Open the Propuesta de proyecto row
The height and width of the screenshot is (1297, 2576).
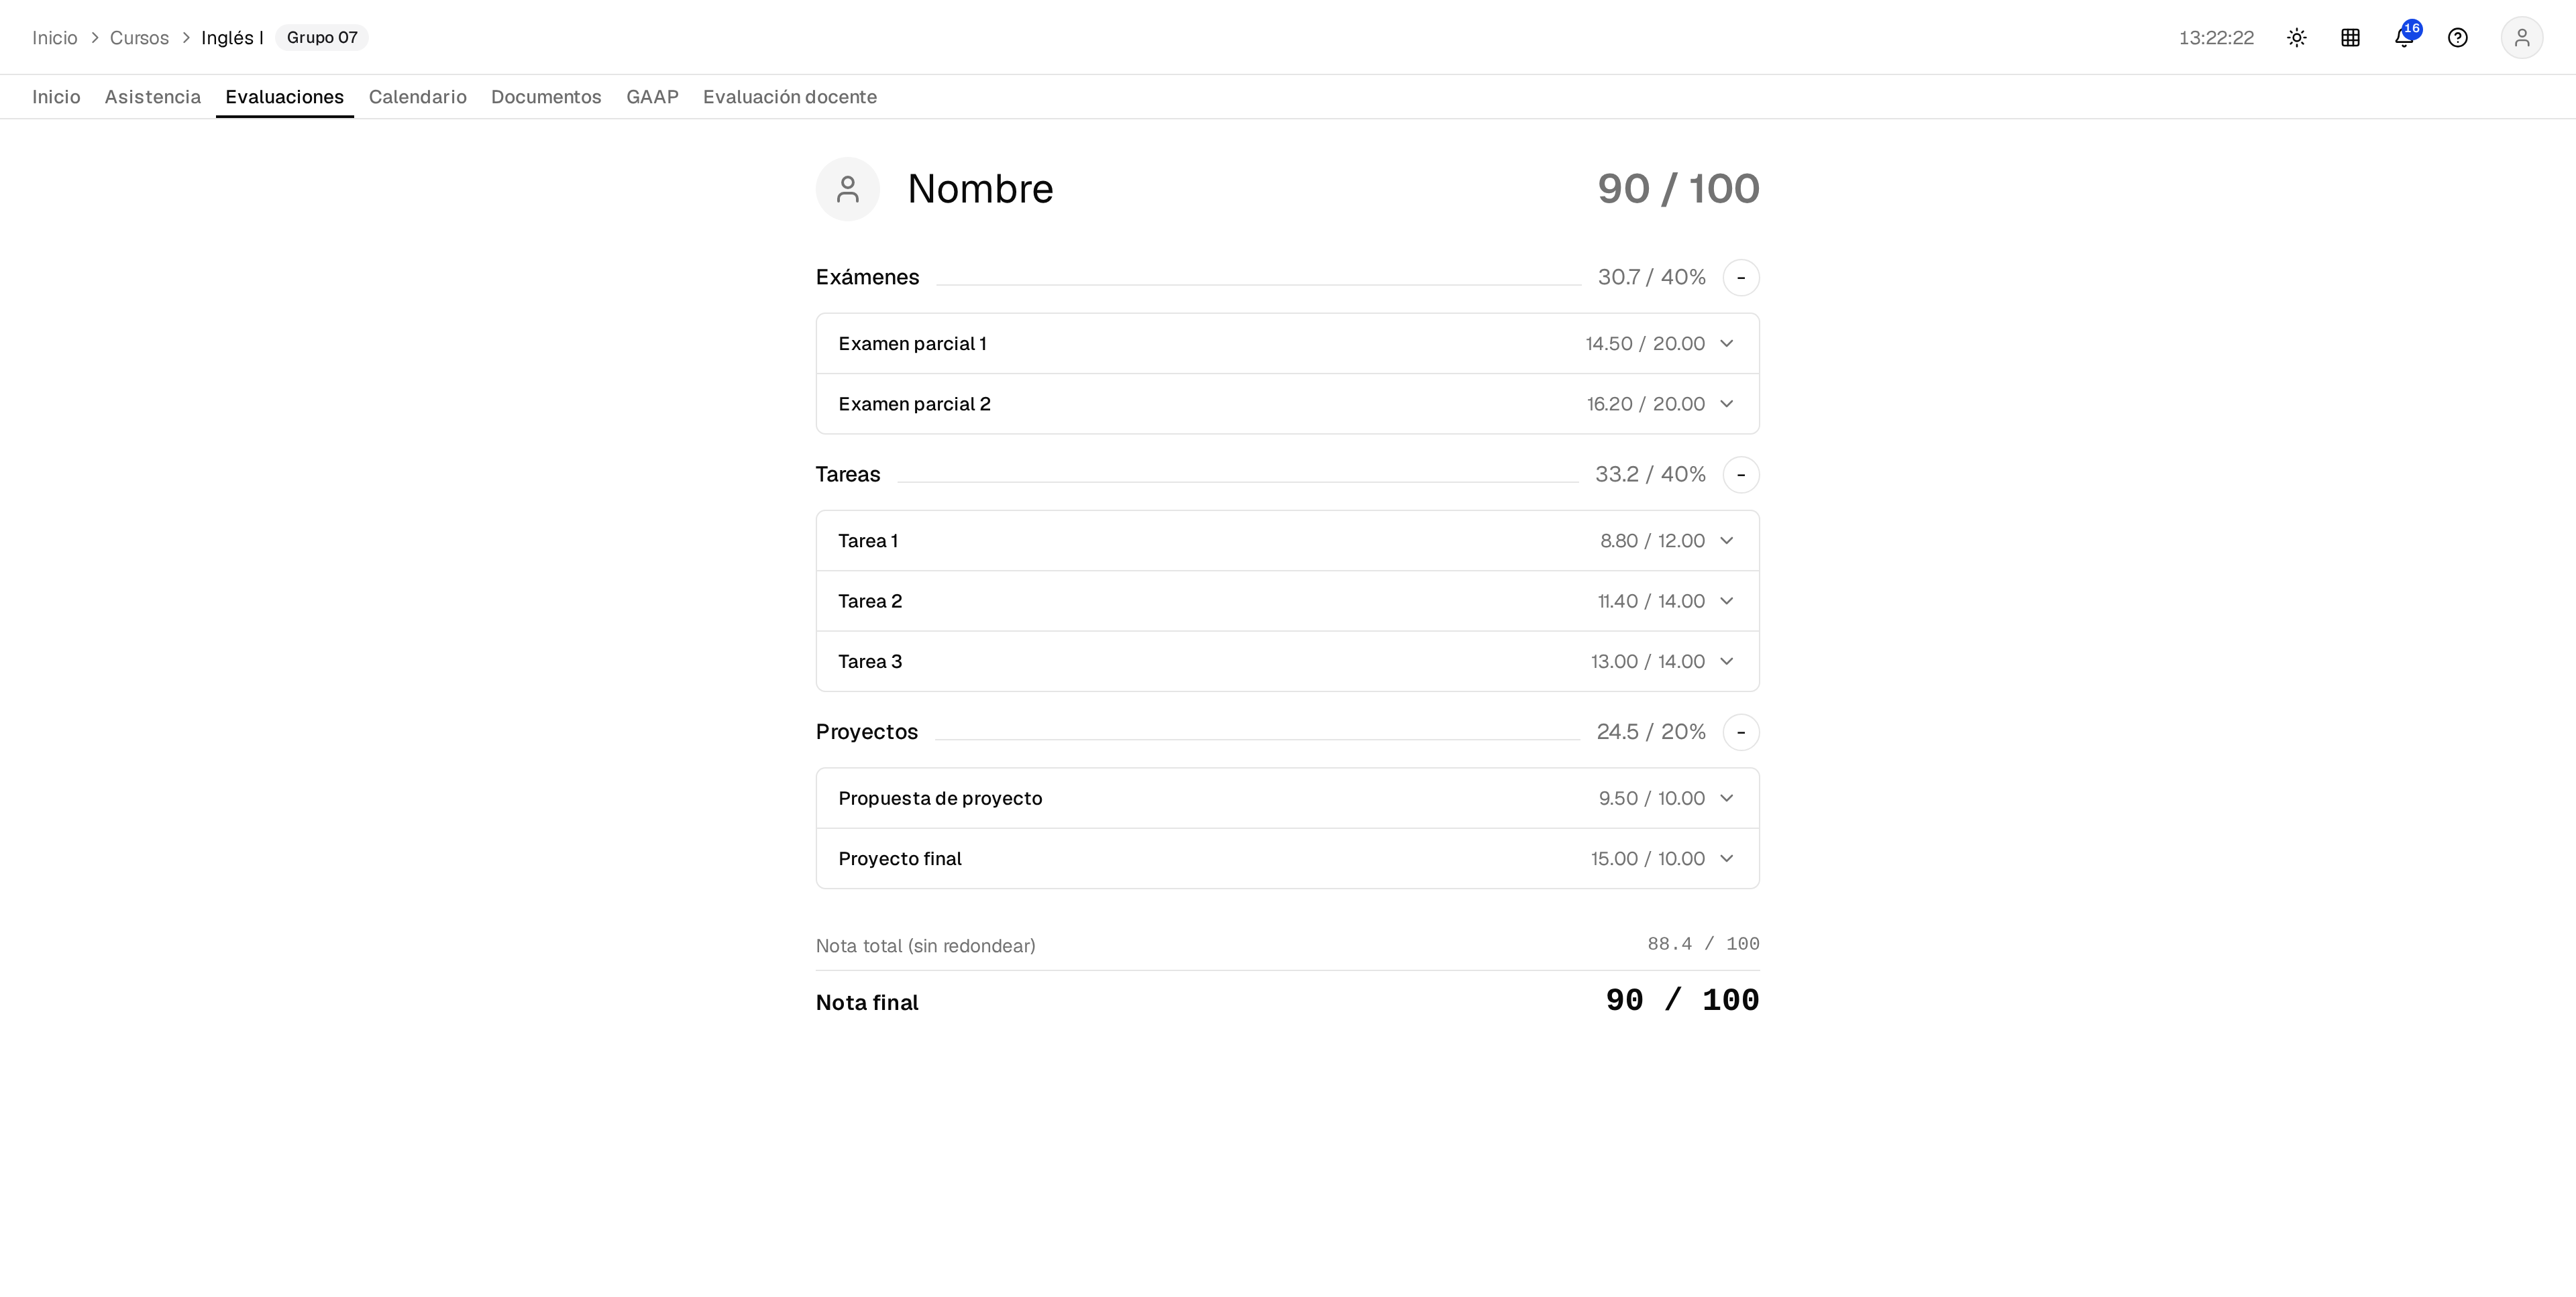(1287, 798)
